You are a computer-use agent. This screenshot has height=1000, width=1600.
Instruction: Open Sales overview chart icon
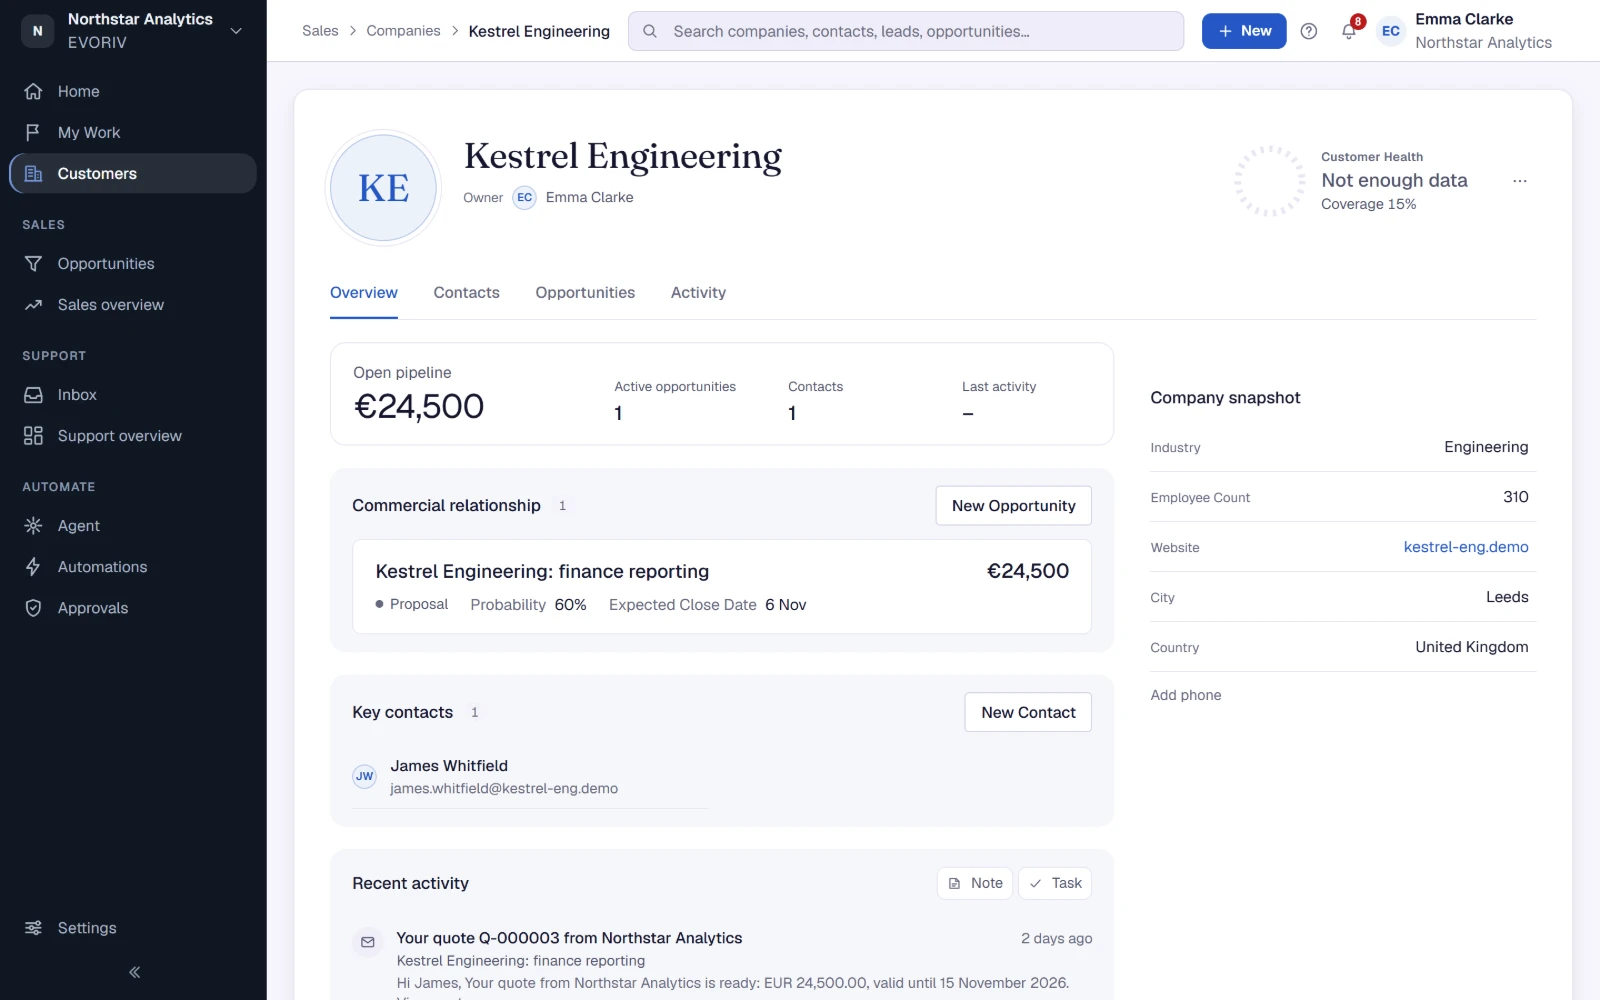33,304
